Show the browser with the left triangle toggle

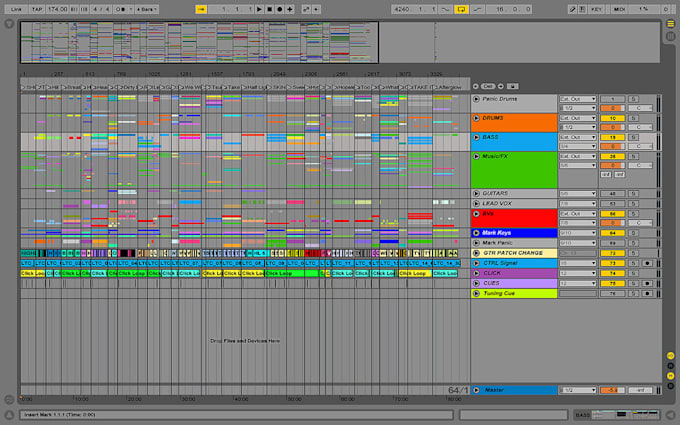[9, 24]
